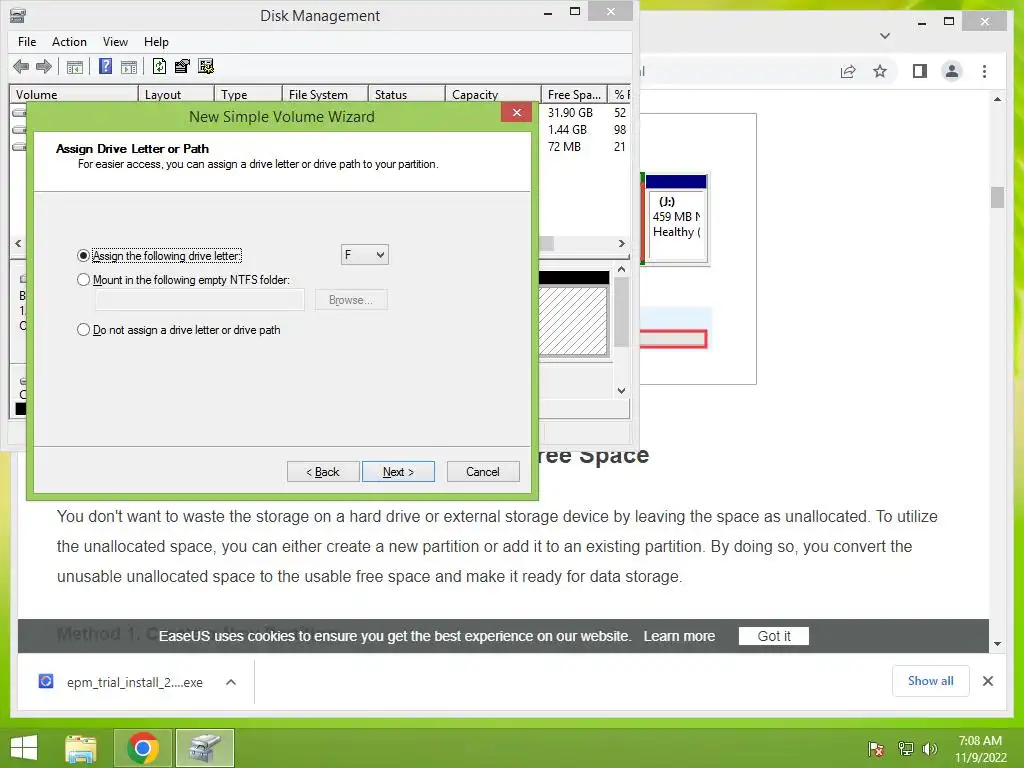The image size is (1024, 768).
Task: Close the New Simple Volume Wizard
Action: (517, 112)
